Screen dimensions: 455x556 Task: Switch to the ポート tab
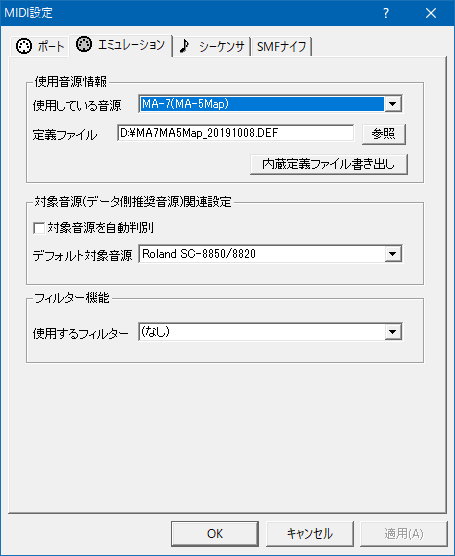40,46
